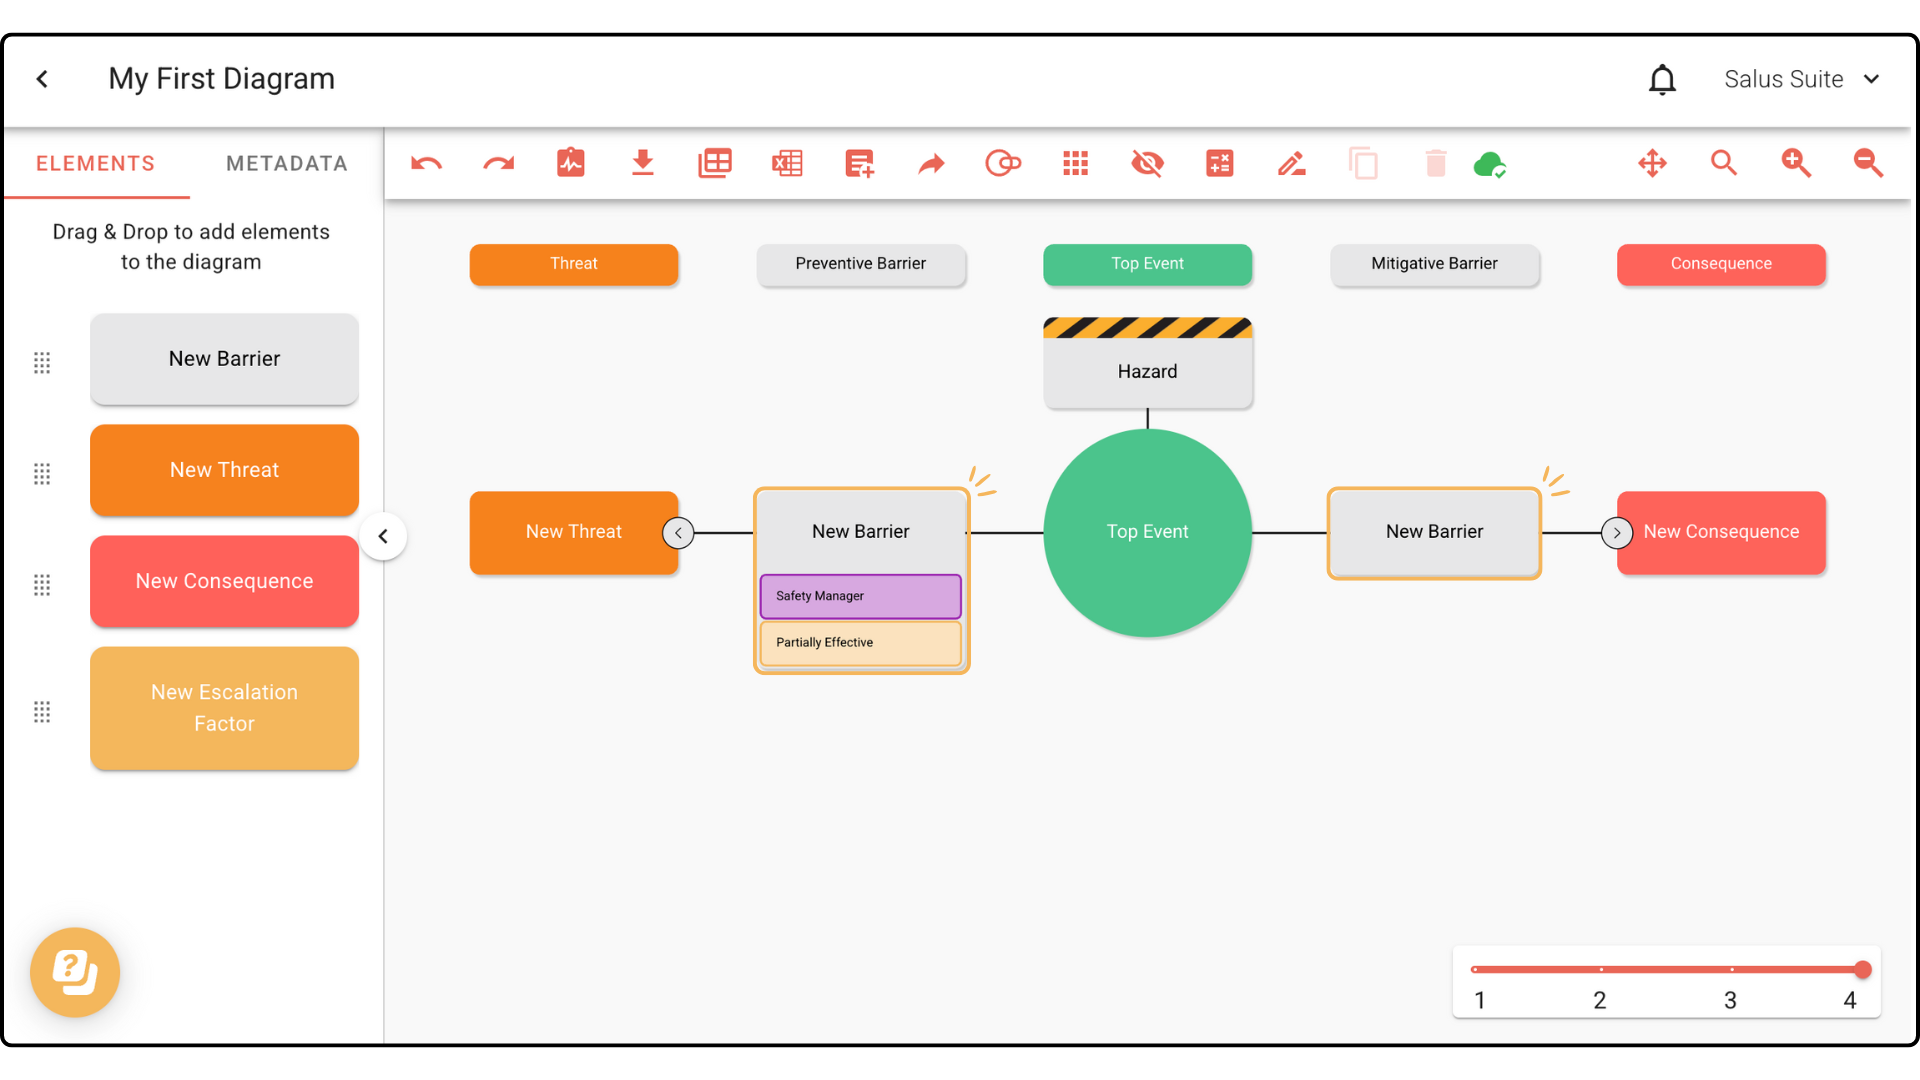Click the share arrow icon
Screen dimensions: 1920x1080
point(931,163)
